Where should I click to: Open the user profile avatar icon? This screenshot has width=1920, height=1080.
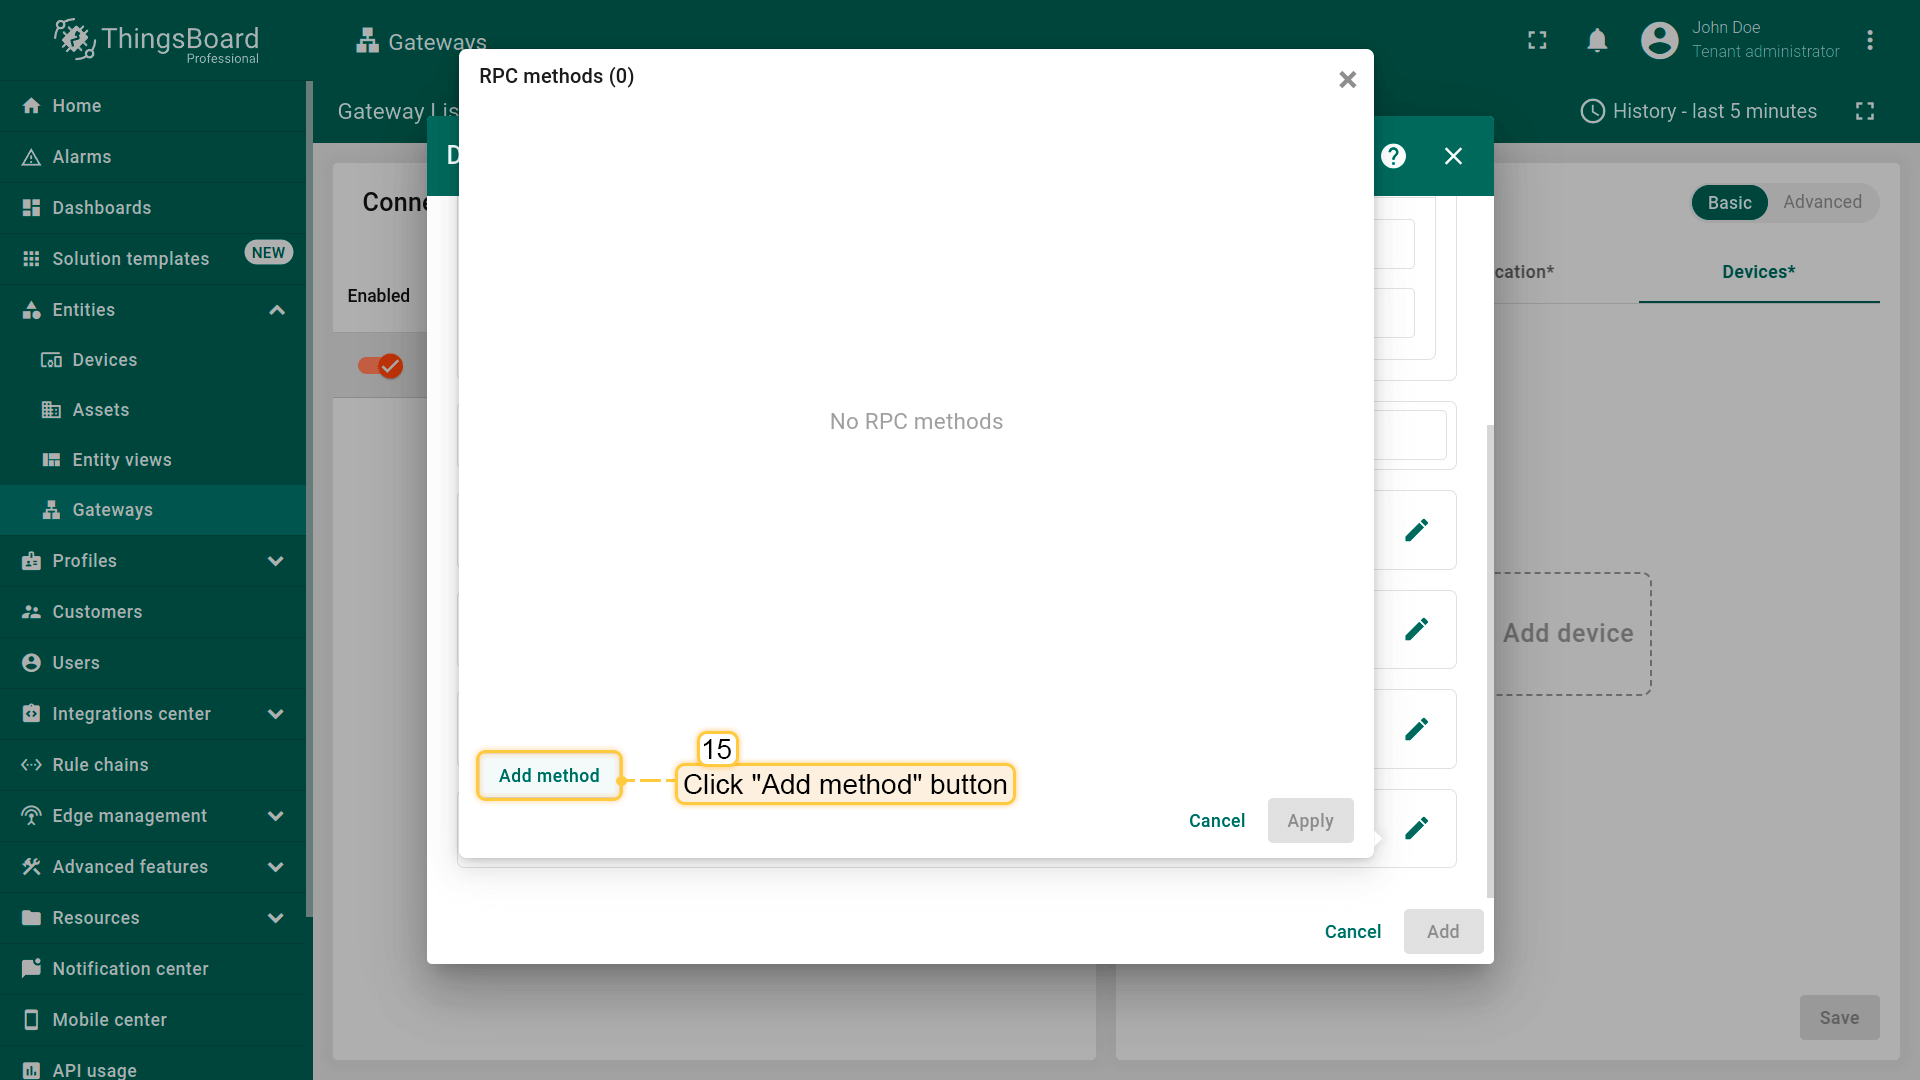1659,40
